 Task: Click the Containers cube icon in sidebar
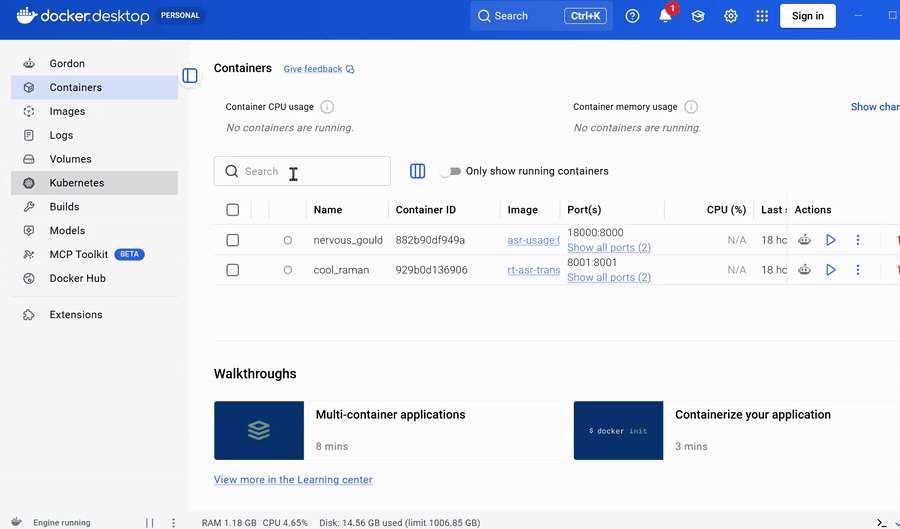tap(29, 87)
